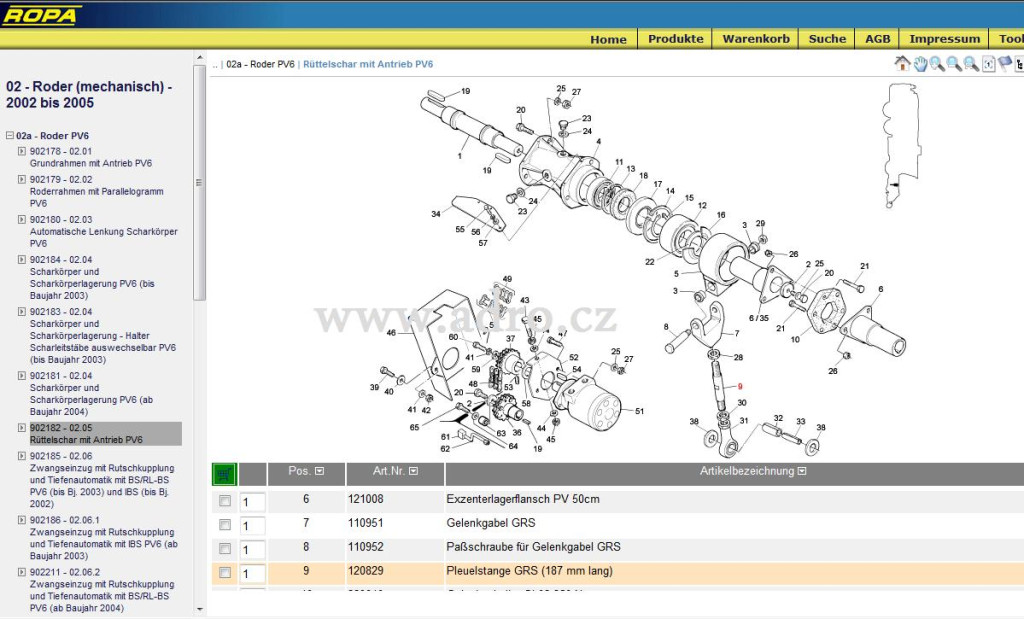Click the green shopping cart icon
The height and width of the screenshot is (619, 1024).
[x=224, y=474]
